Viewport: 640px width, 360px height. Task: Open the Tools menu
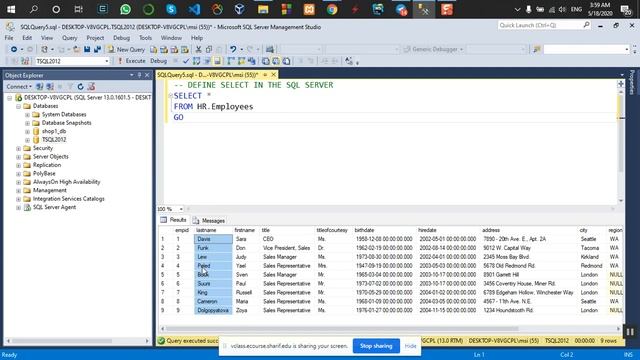click(x=145, y=38)
